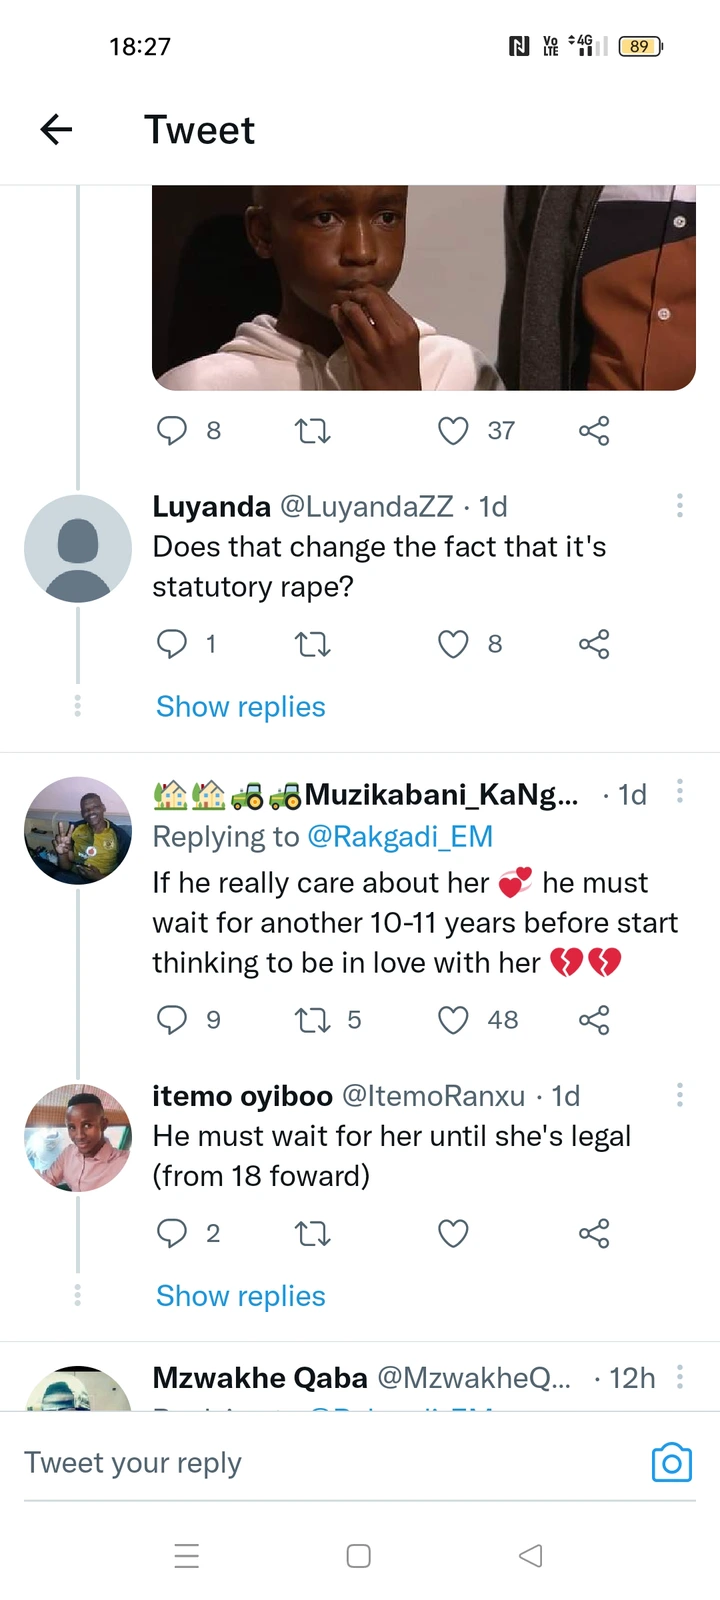Screen dimensions: 720x1600
Task: Like Luyanda's reply with 8 likes
Action: pos(454,644)
